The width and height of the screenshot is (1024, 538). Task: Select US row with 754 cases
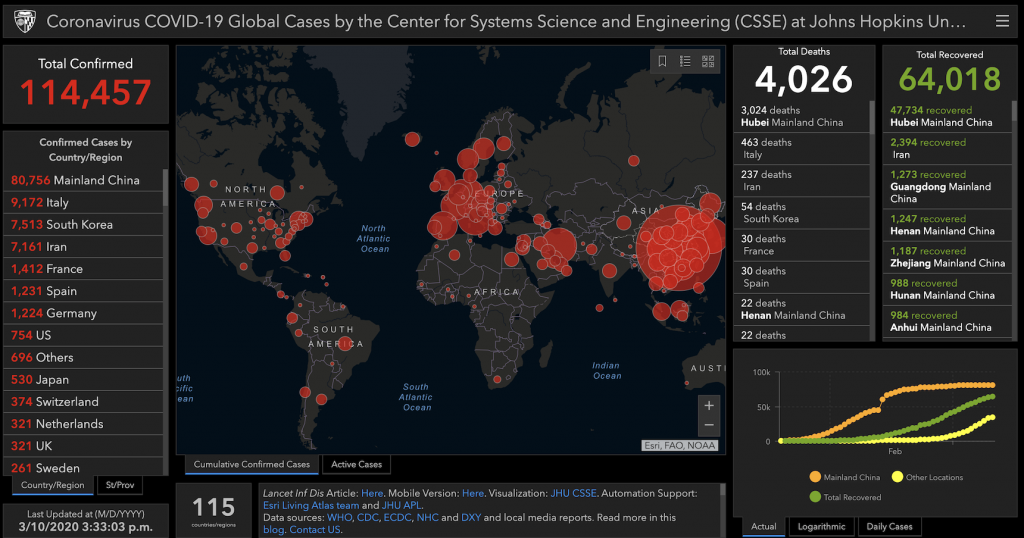[83, 336]
